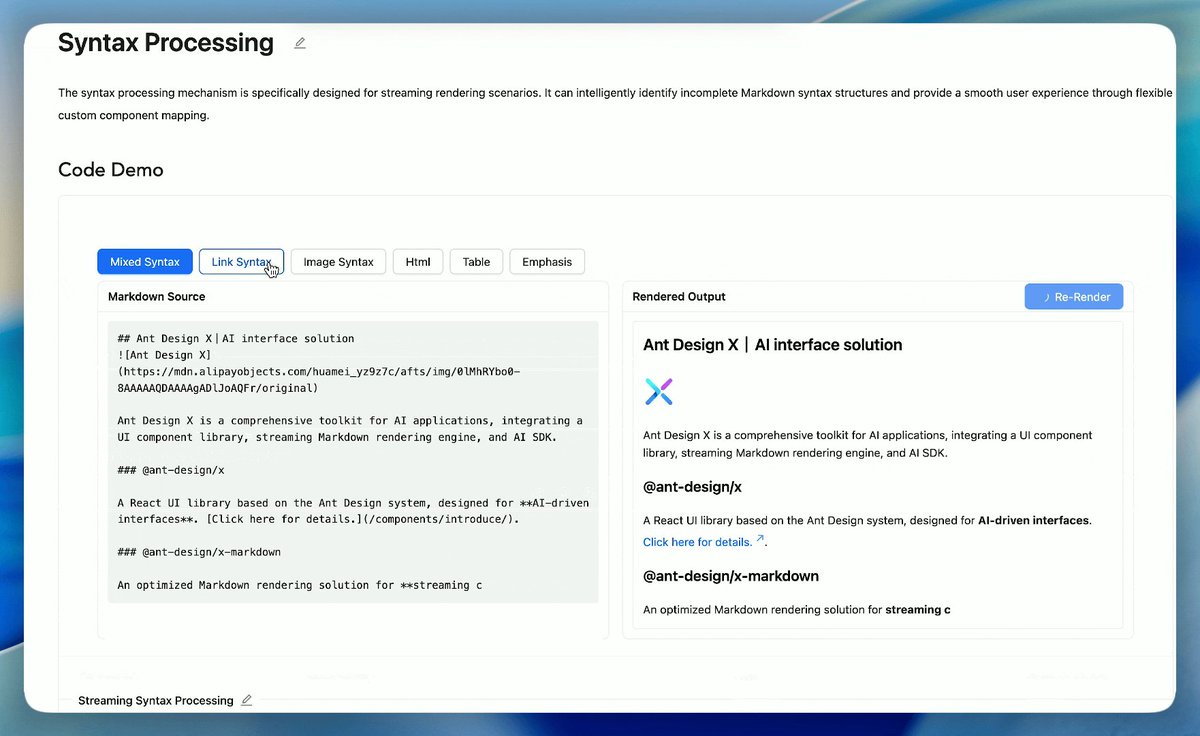This screenshot has height=736, width=1200.
Task: Click the Code Demo heading
Action: pos(111,170)
